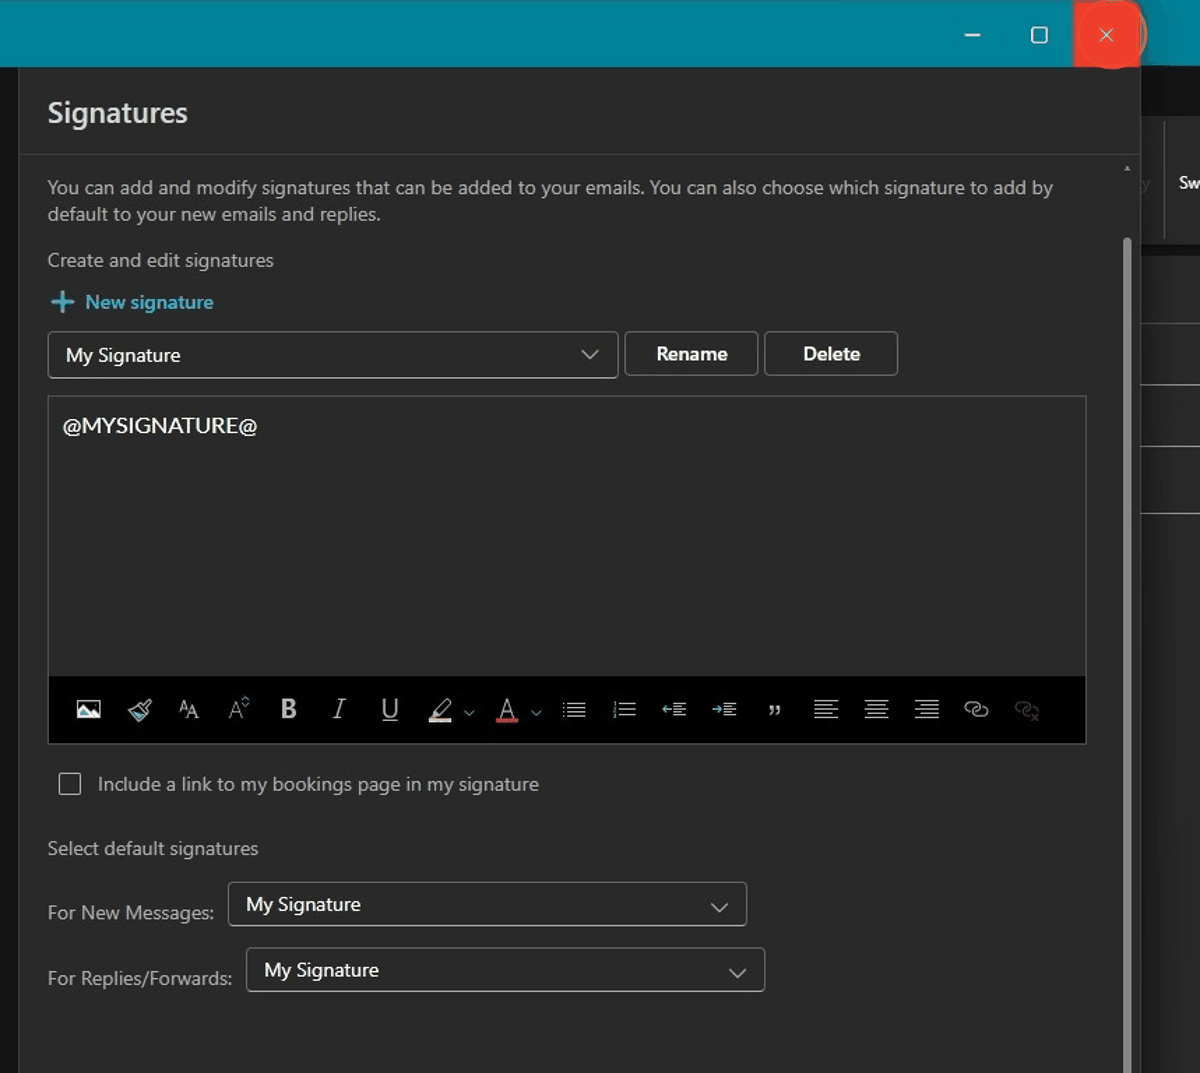Click the New signature link
Viewport: 1200px width, 1073px height.
(x=149, y=302)
